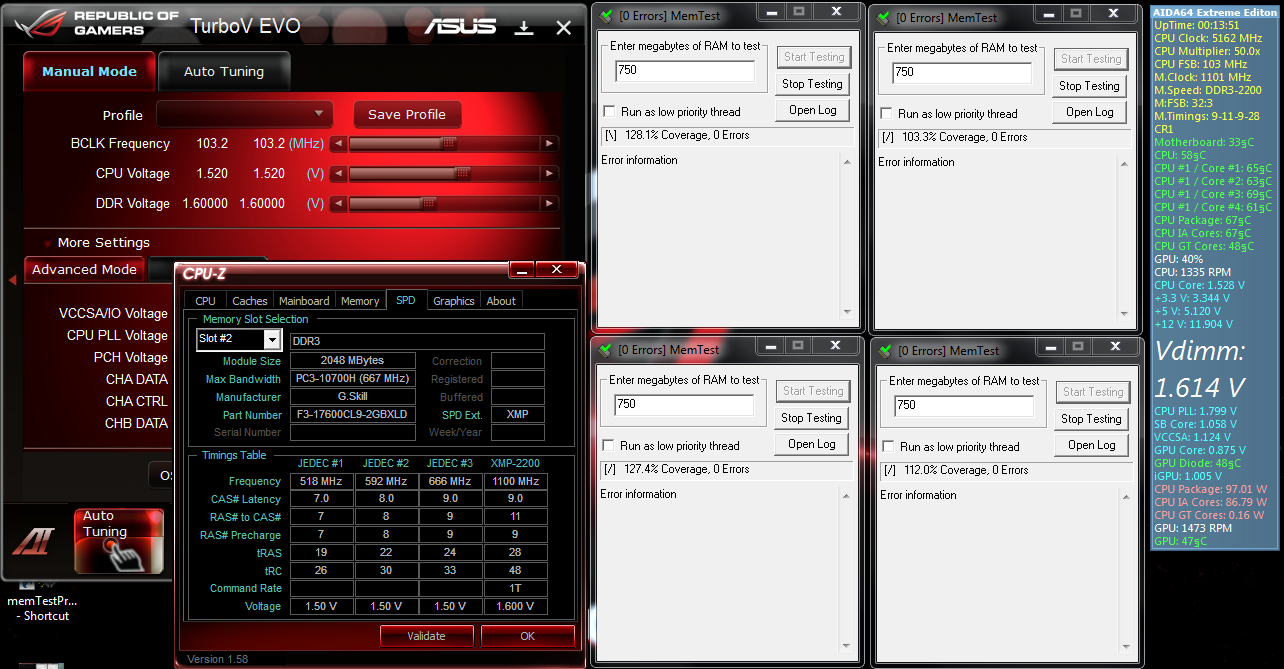Minimize the CPU-Z window

(x=522, y=270)
